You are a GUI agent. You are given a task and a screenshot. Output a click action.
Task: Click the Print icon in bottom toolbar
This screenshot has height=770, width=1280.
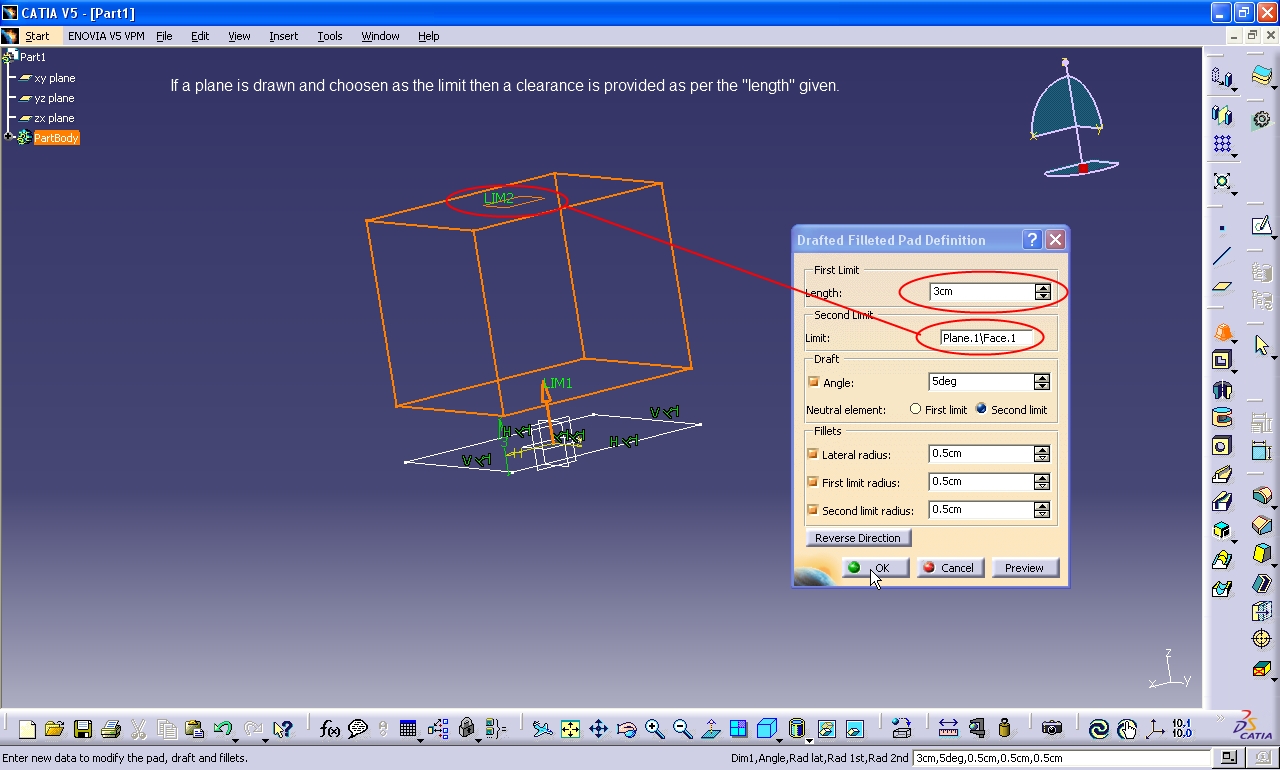[x=111, y=729]
